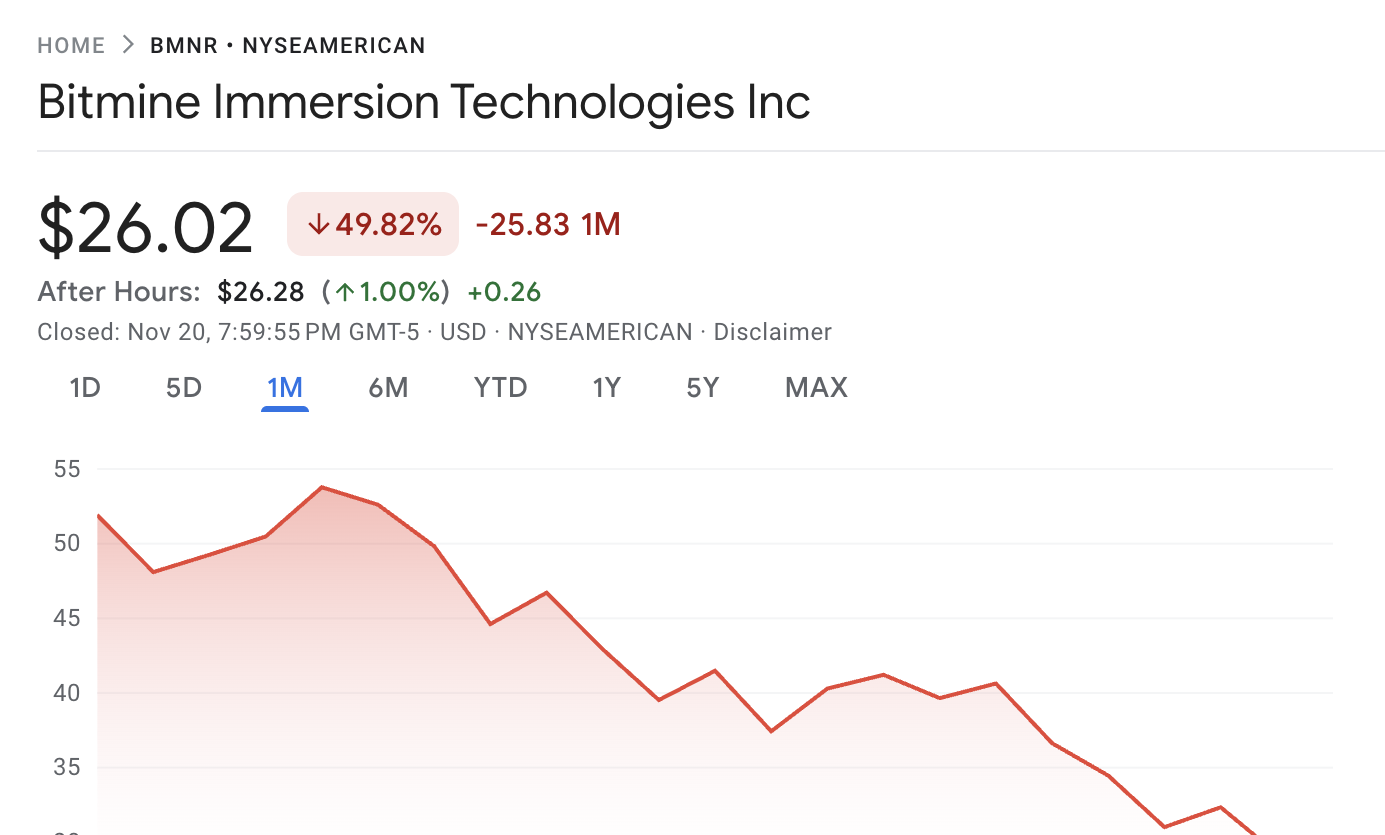The height and width of the screenshot is (835, 1385).
Task: Click the chart line's highest peak near 54
Action: click(x=322, y=487)
